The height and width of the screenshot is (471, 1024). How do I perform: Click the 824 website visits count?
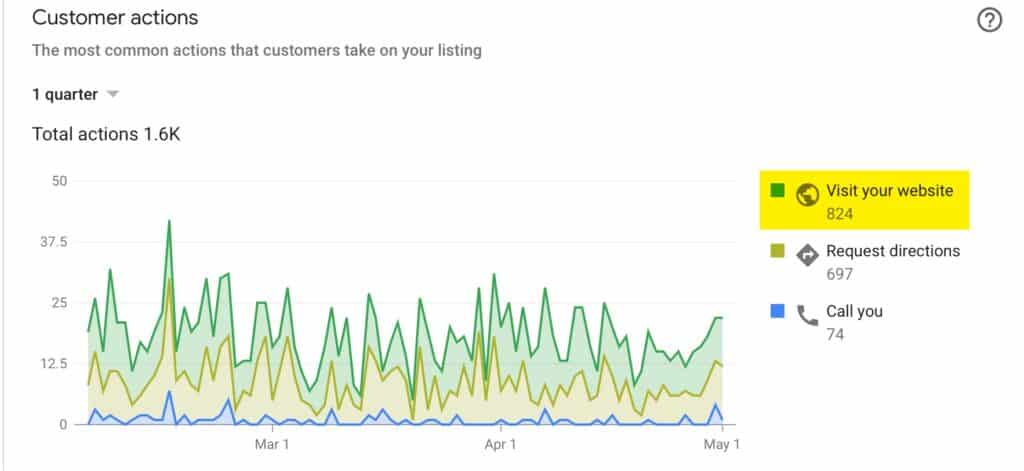coord(839,213)
